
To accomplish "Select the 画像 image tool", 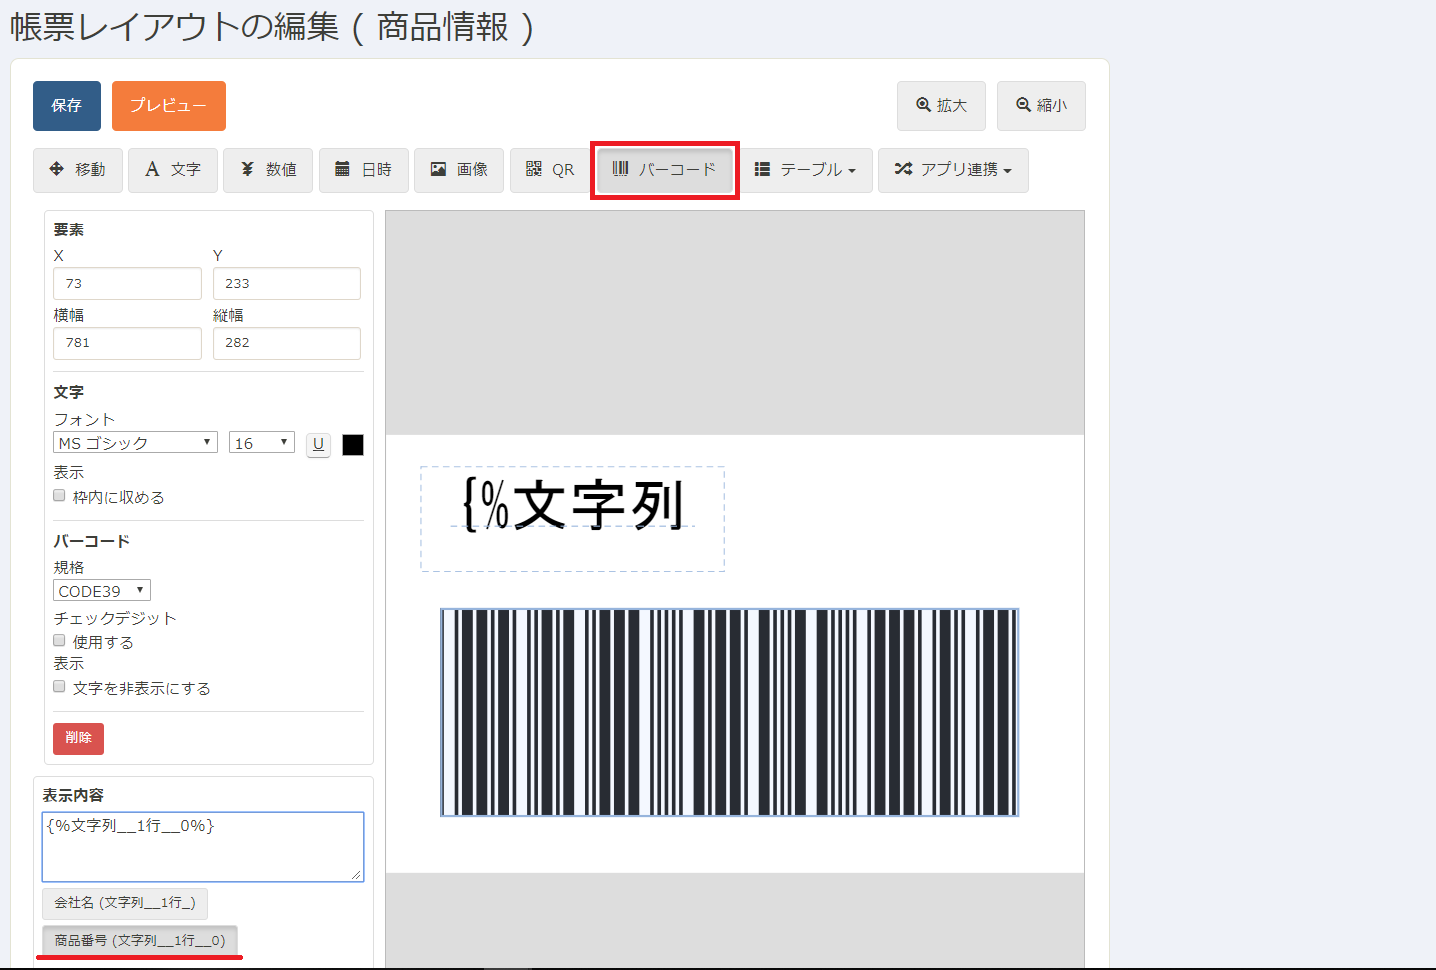I will [459, 170].
